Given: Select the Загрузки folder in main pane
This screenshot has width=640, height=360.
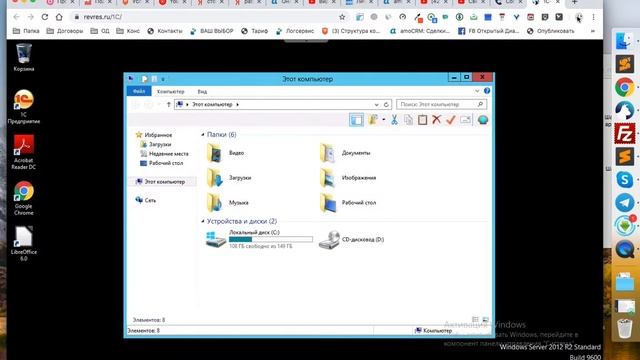Looking at the screenshot, I should [x=229, y=178].
